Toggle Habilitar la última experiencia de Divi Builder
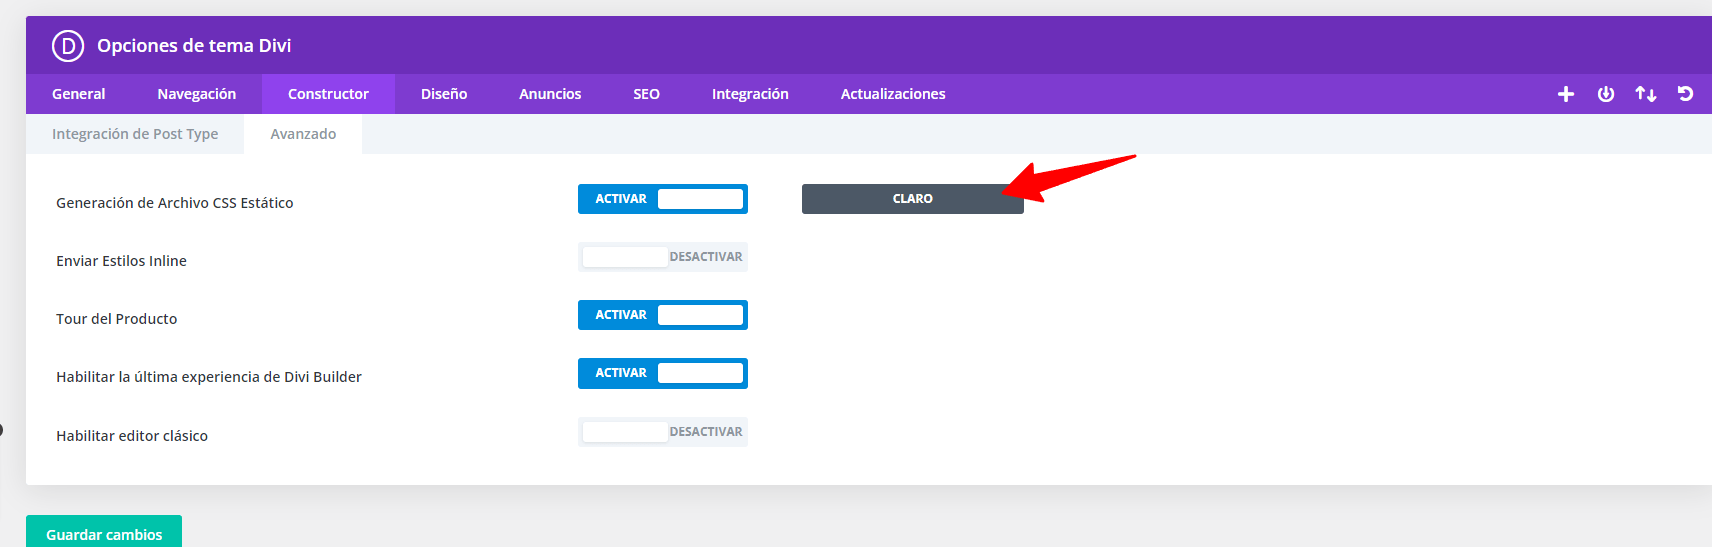 [663, 373]
